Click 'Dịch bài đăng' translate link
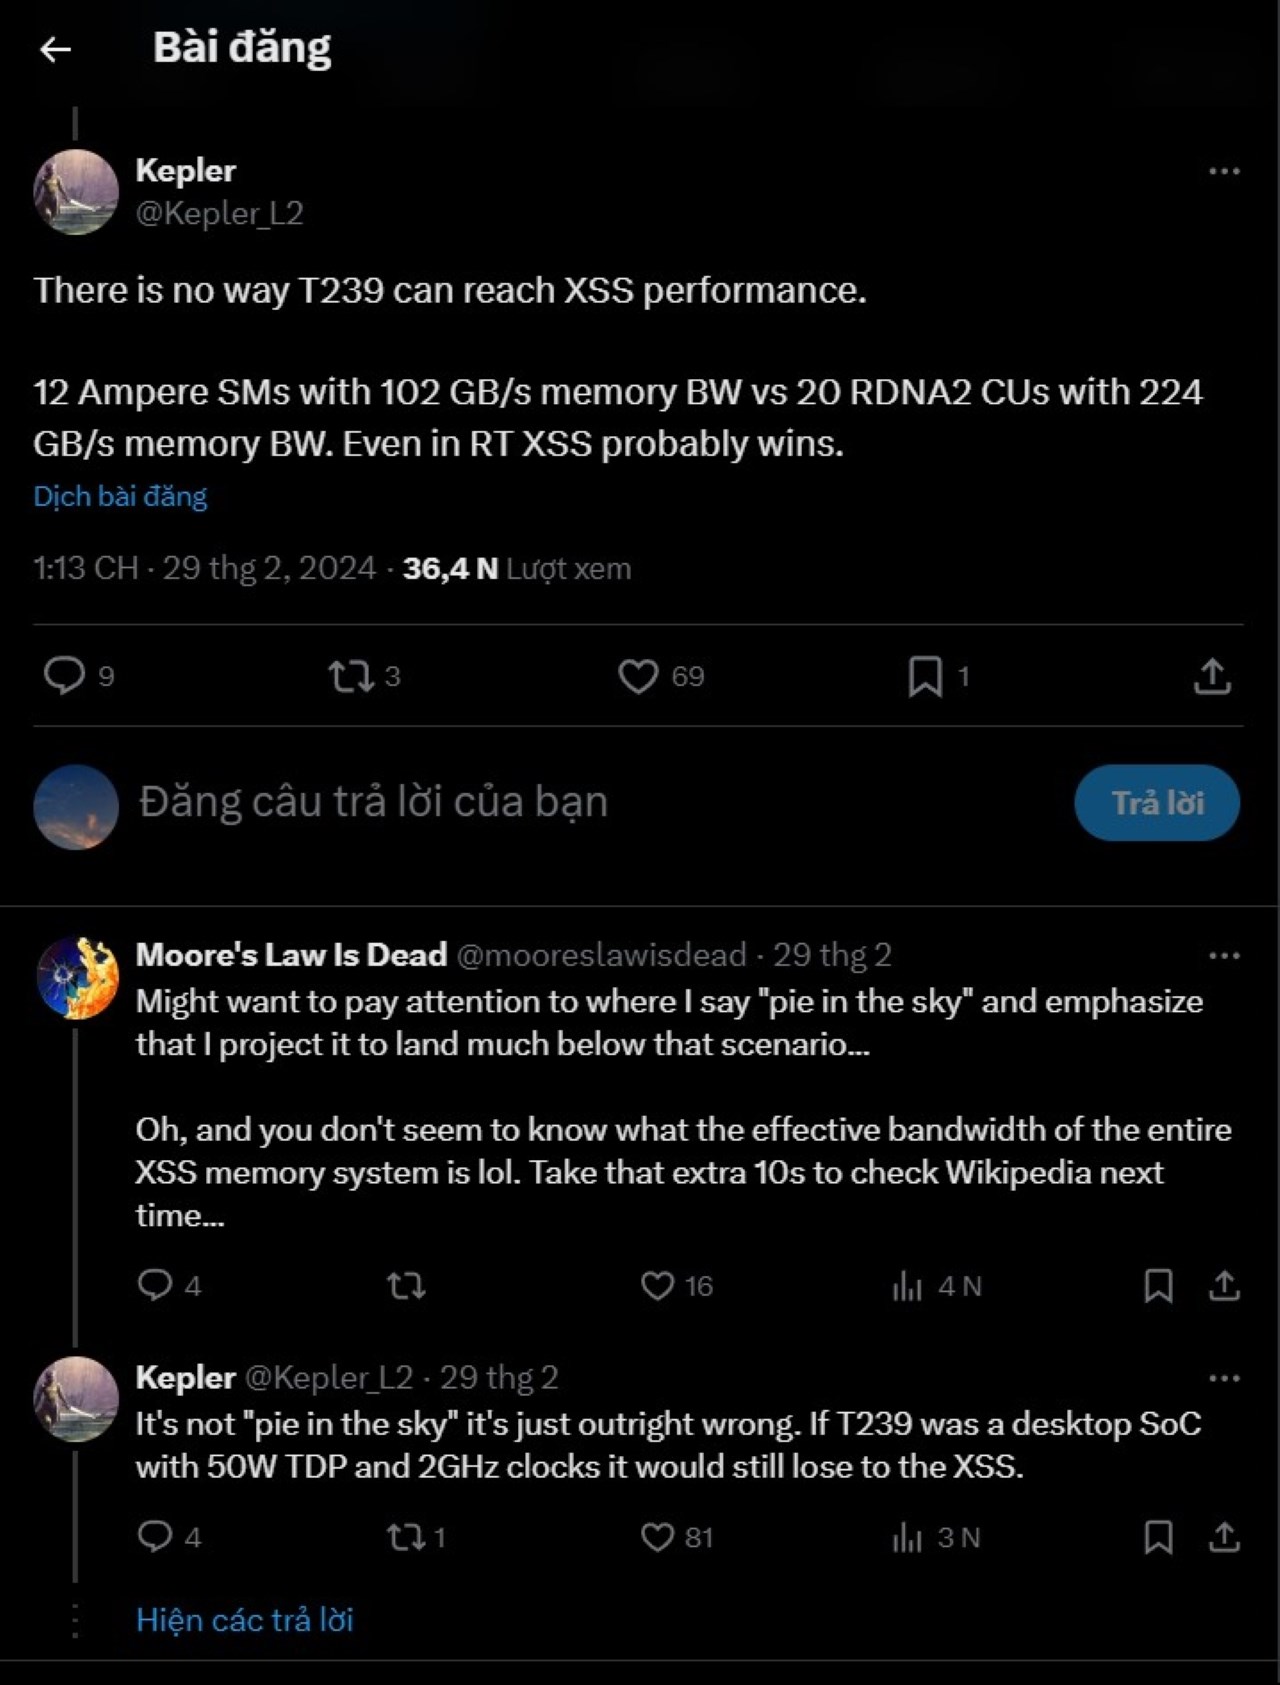The height and width of the screenshot is (1685, 1280). 120,497
